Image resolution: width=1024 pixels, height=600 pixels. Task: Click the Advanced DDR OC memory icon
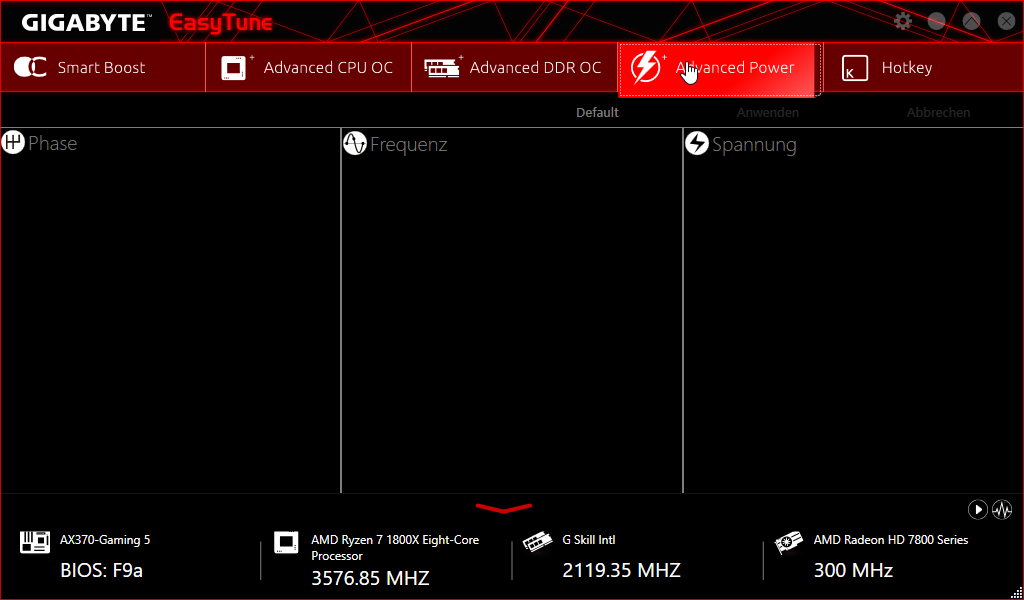(442, 67)
